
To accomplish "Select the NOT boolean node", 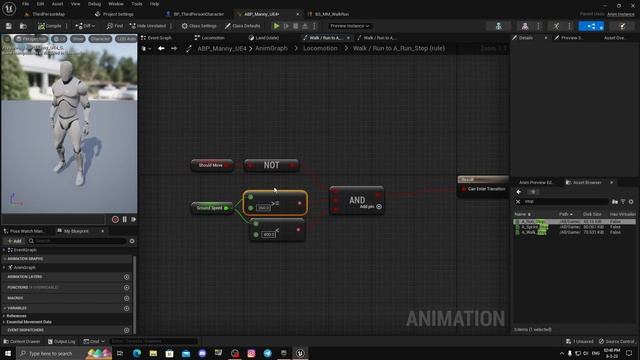I will pyautogui.click(x=271, y=165).
